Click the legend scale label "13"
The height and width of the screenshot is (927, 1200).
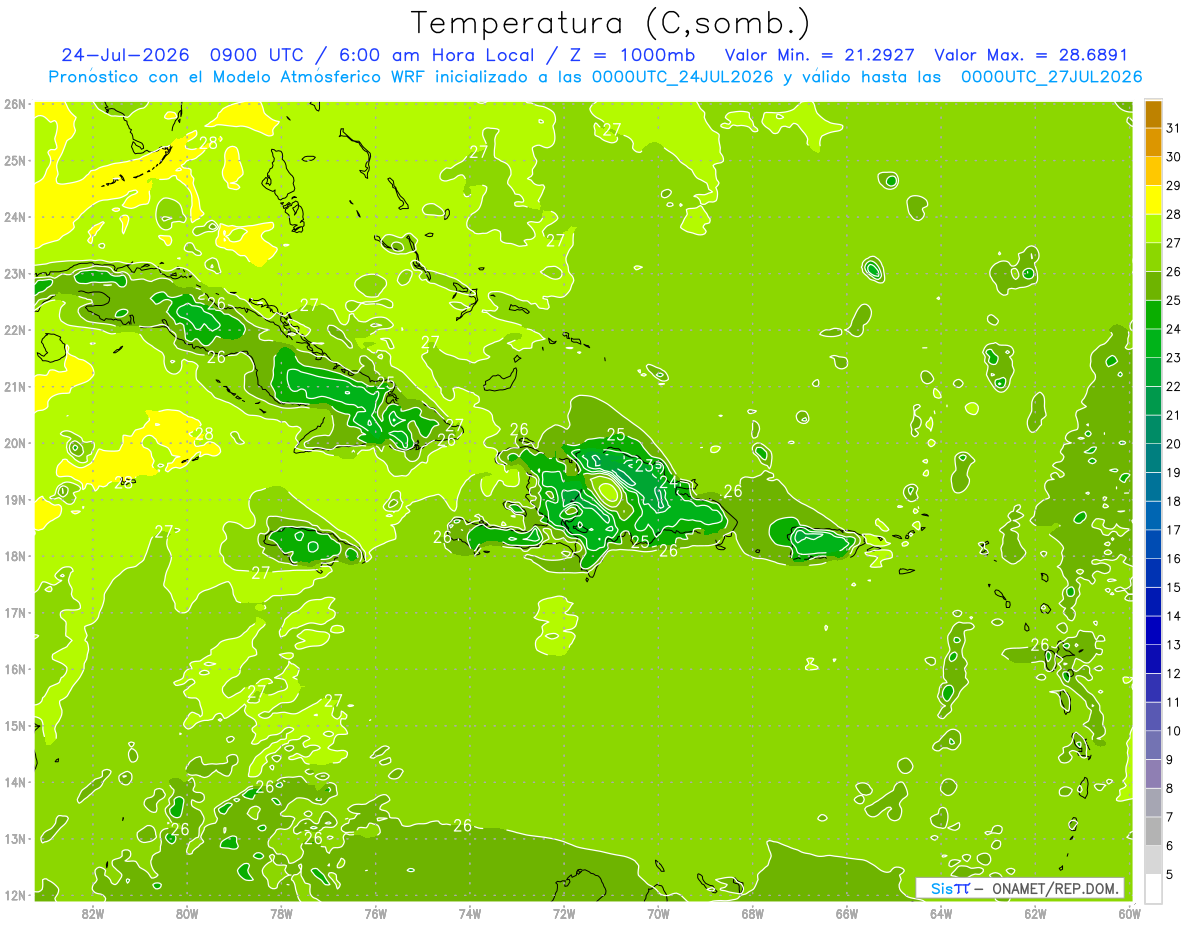(1173, 644)
